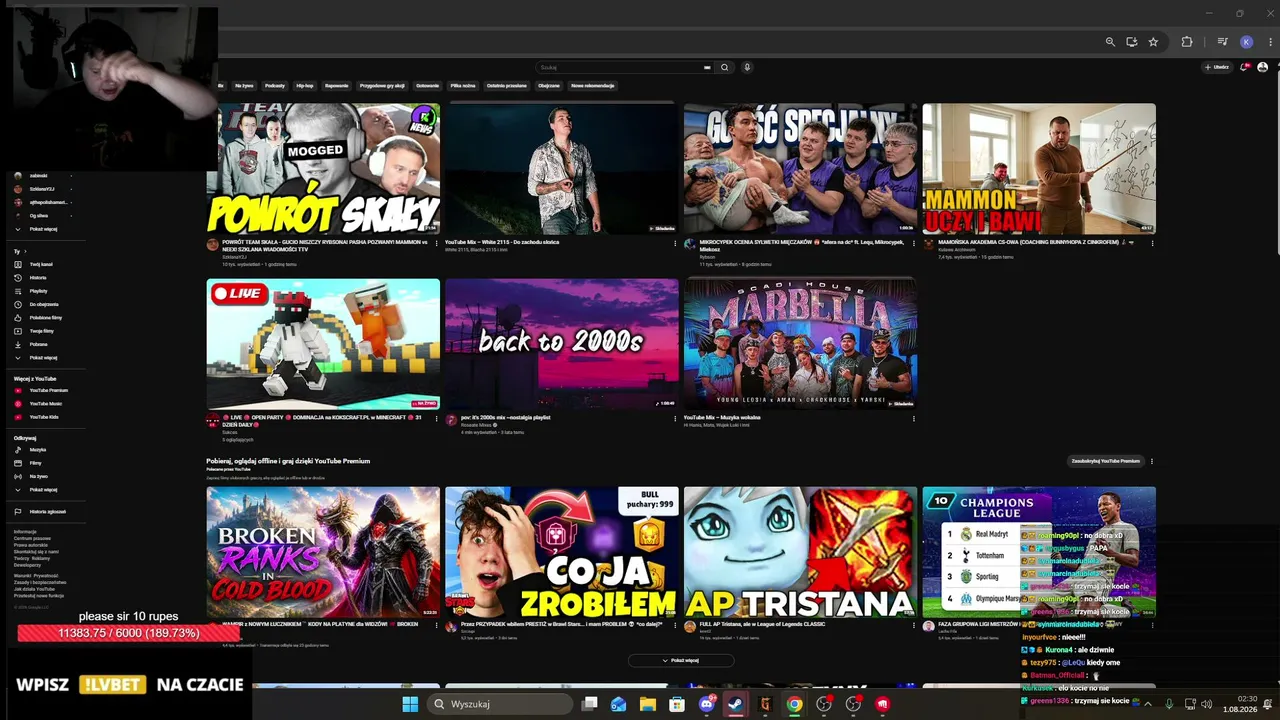1280x720 pixels.
Task: Open Chrome three-dot menu
Action: coord(1271,42)
